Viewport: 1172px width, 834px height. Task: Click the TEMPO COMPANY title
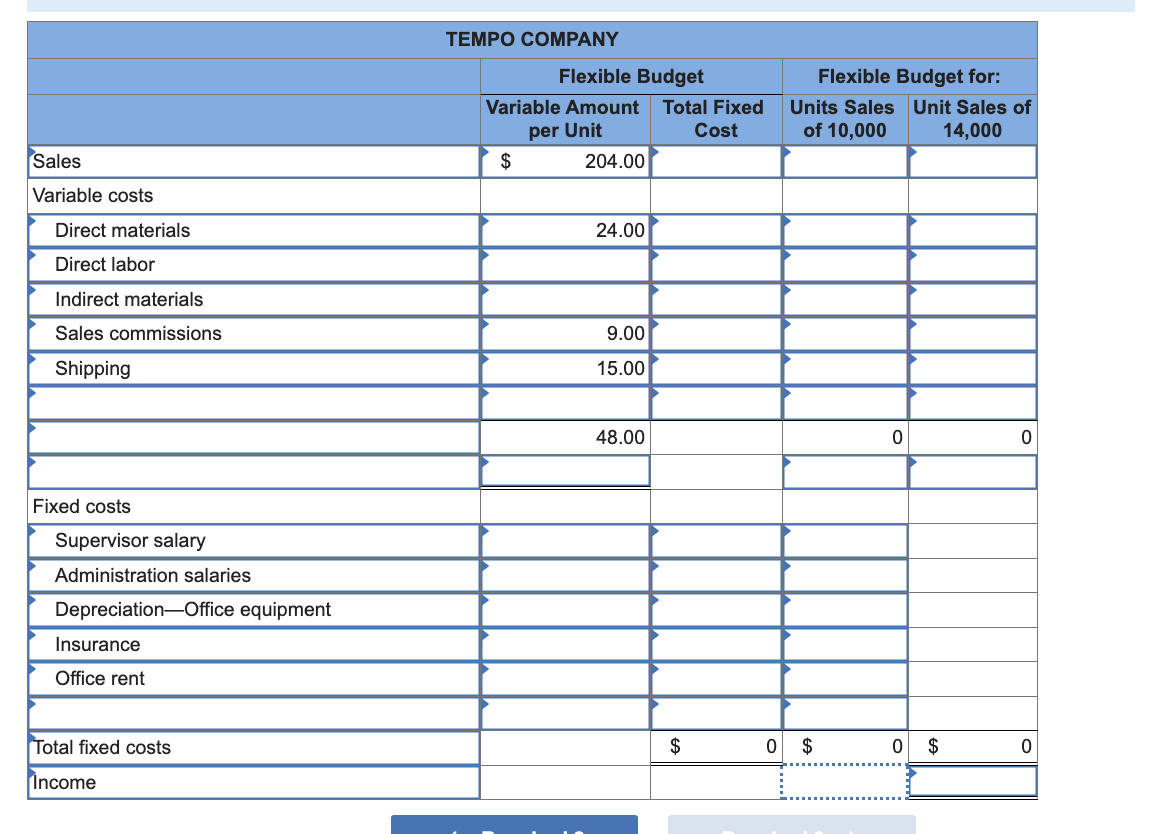click(532, 40)
